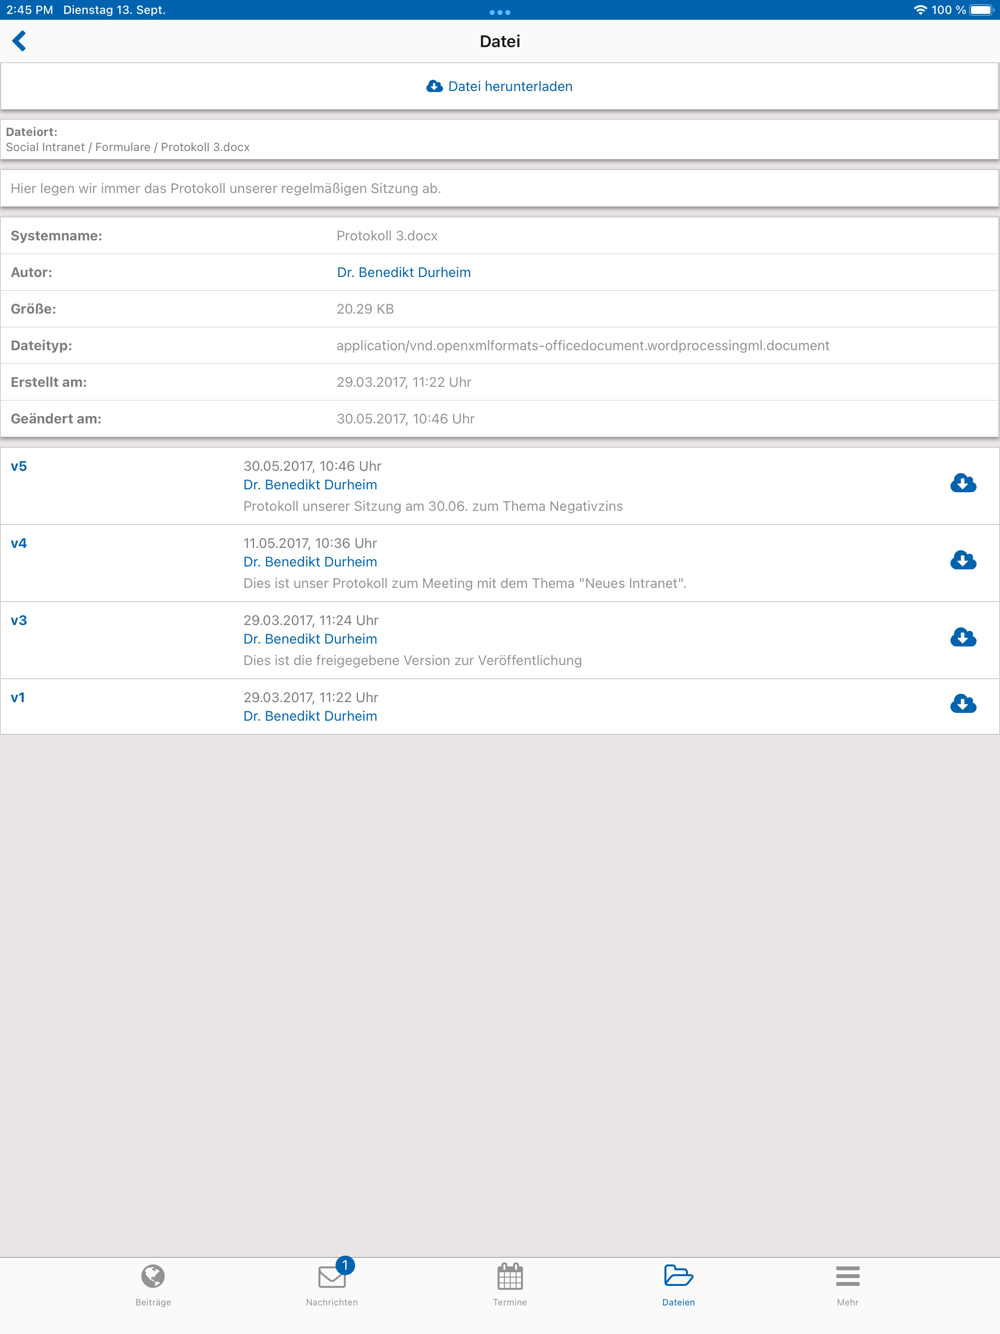Click file size '20.29 KB'
The image size is (1000, 1334).
click(365, 309)
